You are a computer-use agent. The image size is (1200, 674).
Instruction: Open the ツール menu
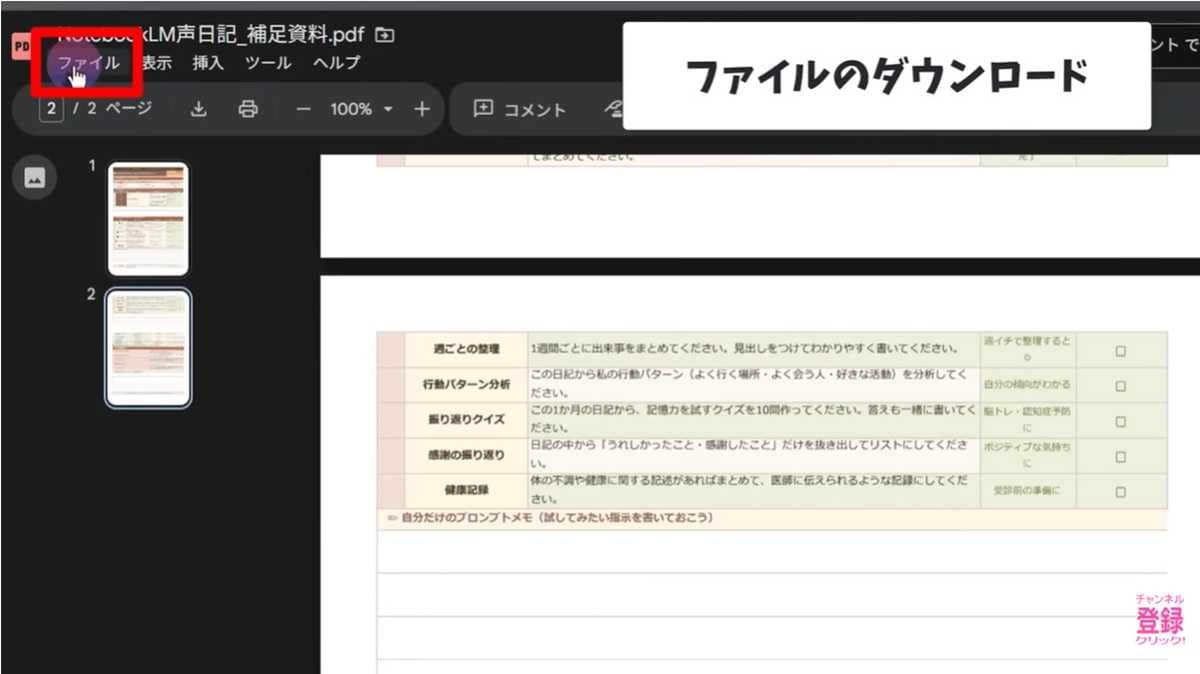268,63
